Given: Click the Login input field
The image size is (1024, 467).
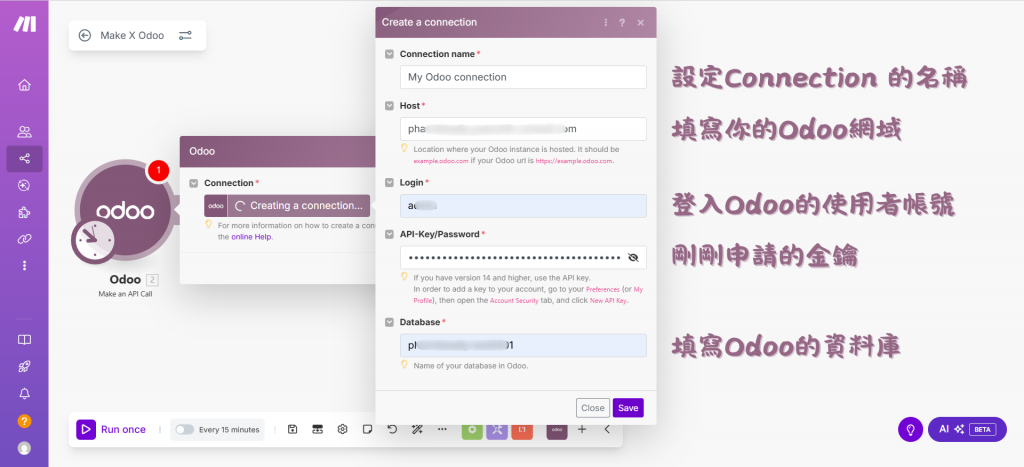Looking at the screenshot, I should (523, 206).
